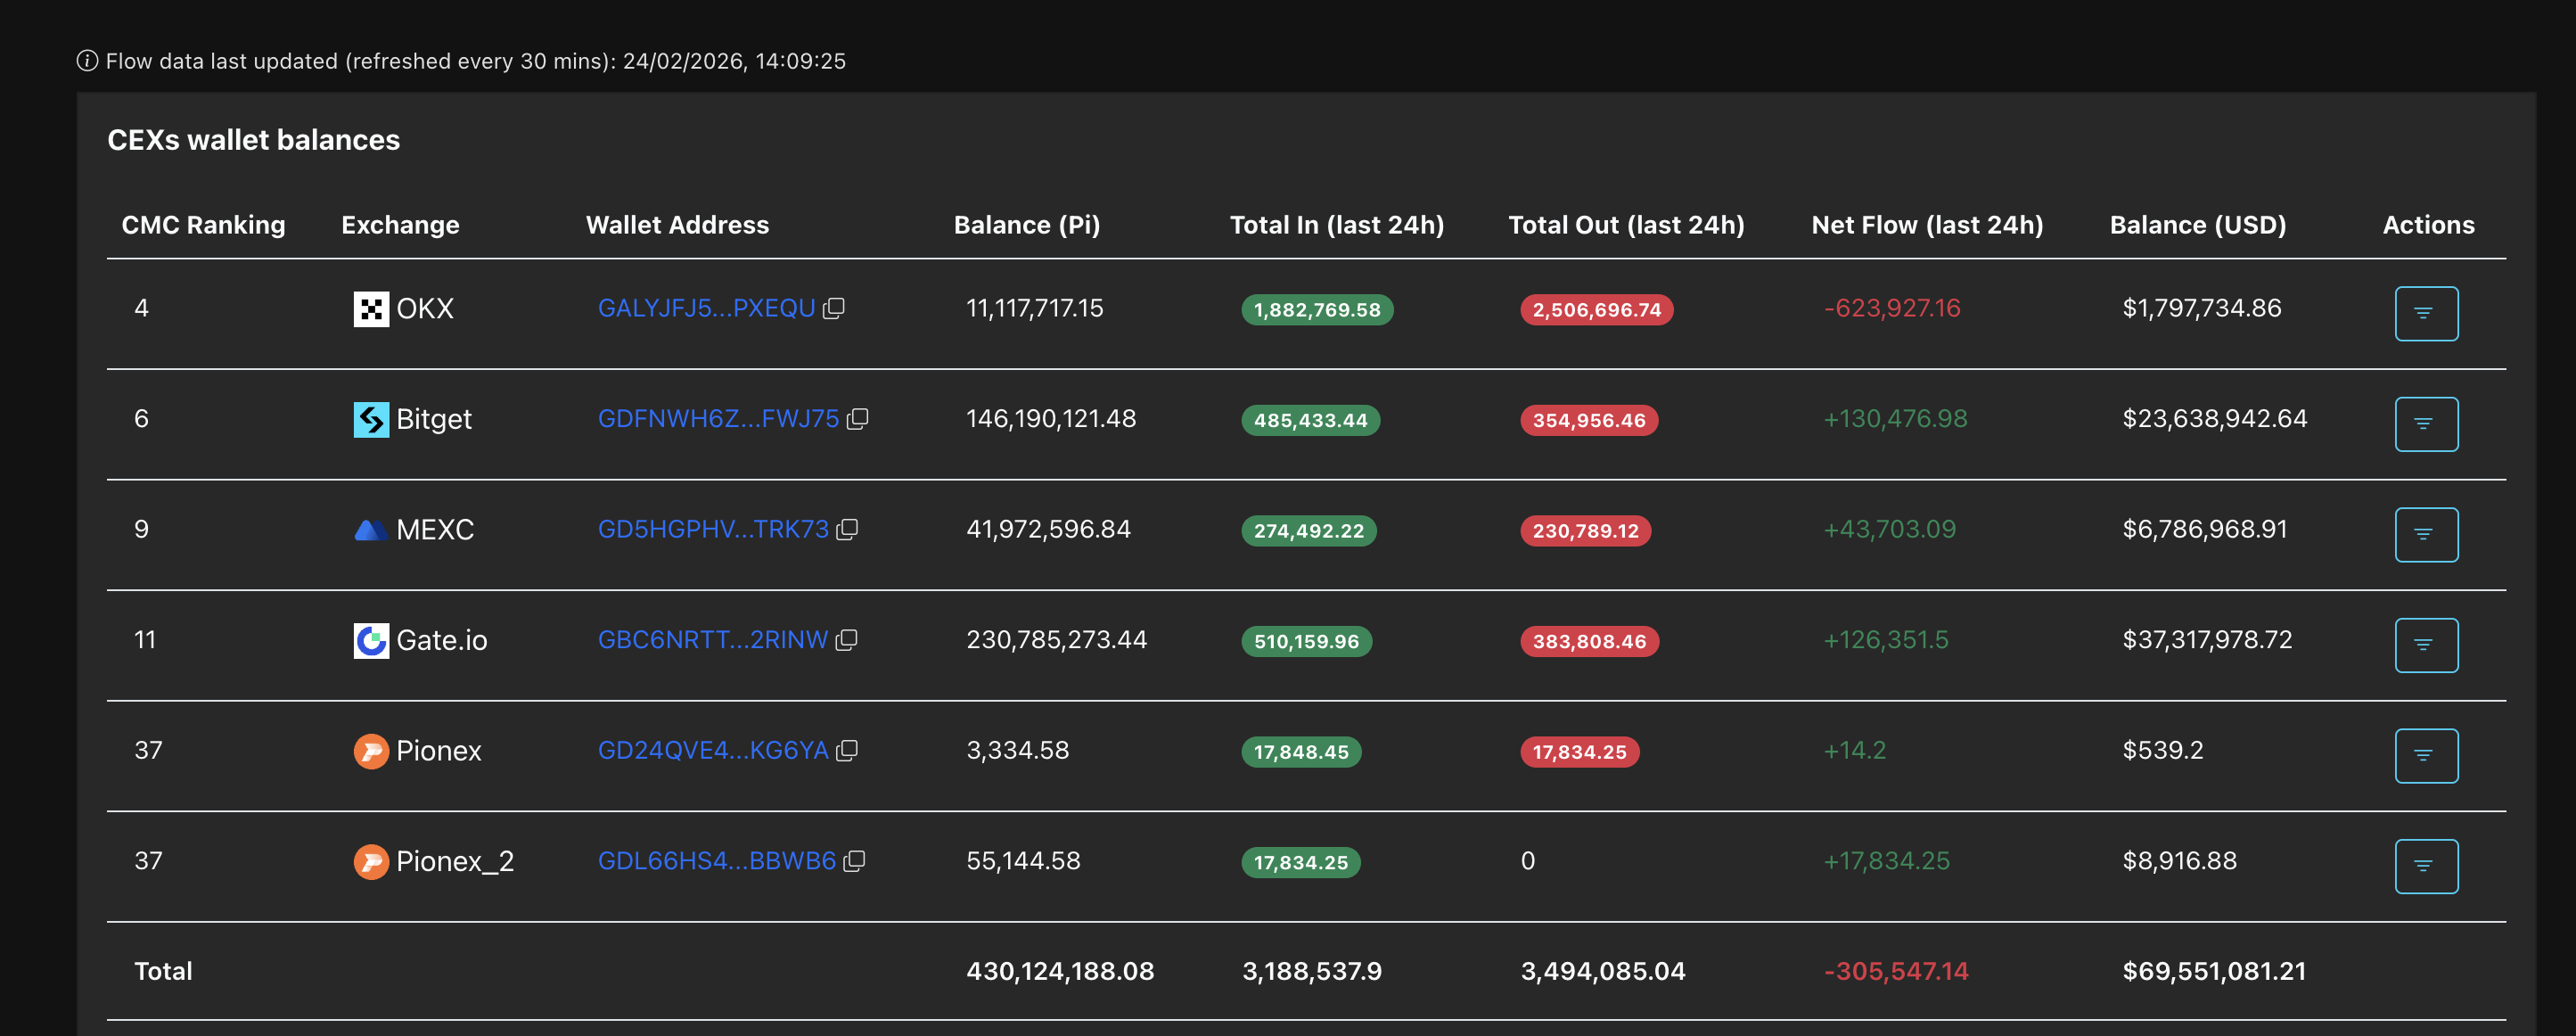
Task: Open wallet link GBC6NRTT...2RINW
Action: click(712, 640)
